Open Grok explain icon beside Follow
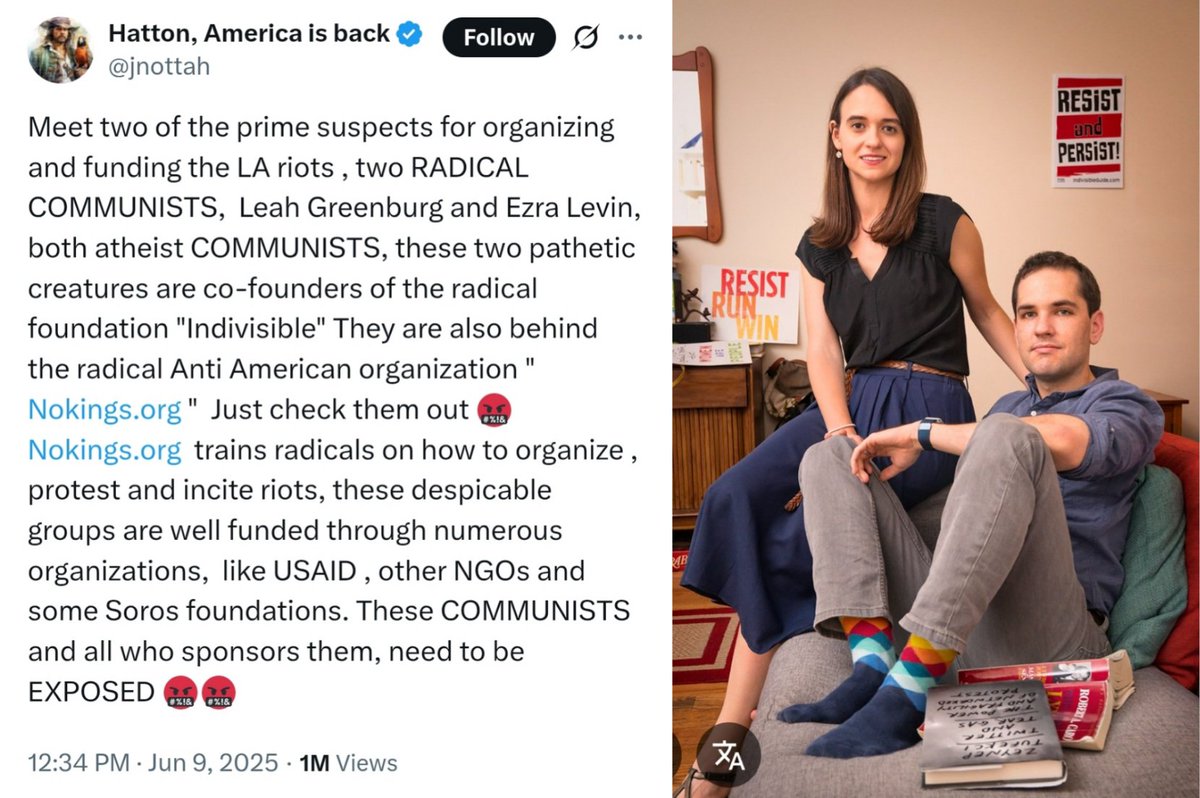Viewport: 1200px width, 798px height. (x=584, y=38)
